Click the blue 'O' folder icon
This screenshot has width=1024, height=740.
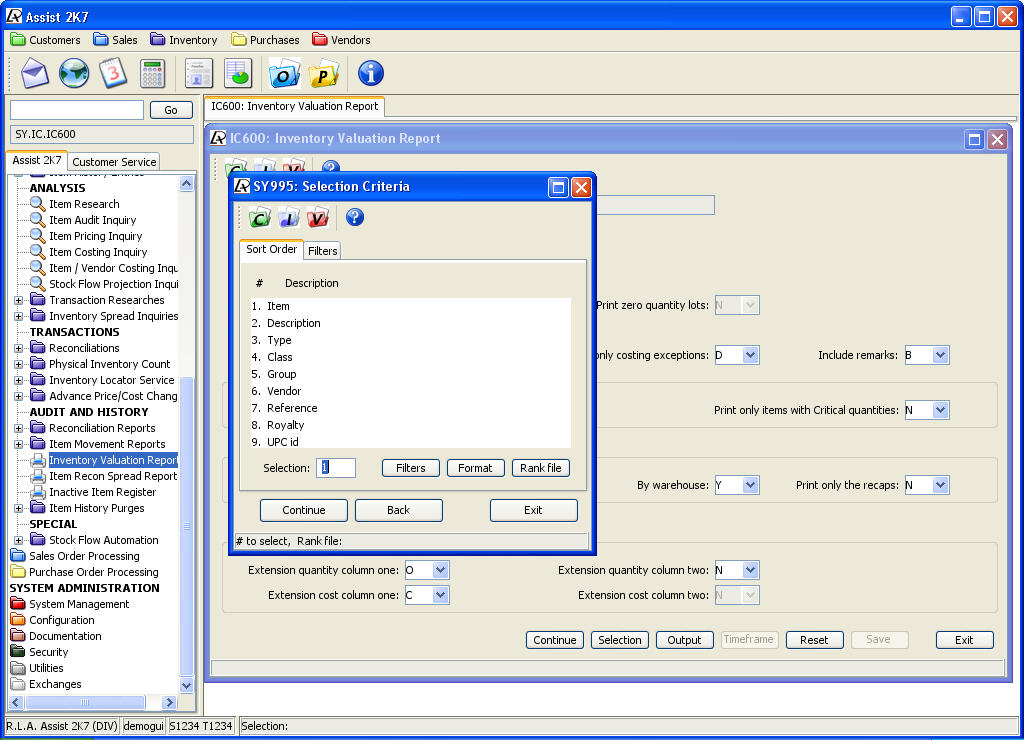pyautogui.click(x=284, y=72)
